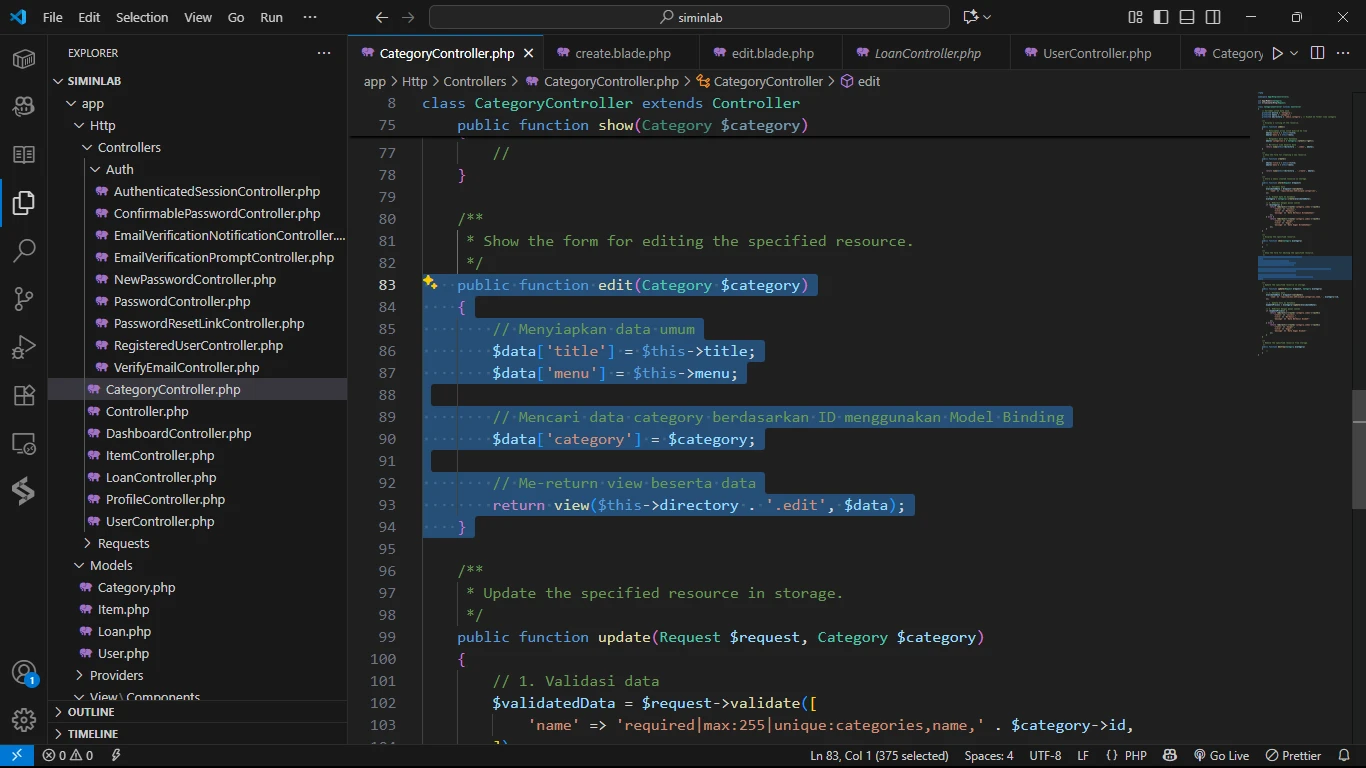1366x768 pixels.
Task: Open the Run and Debug view
Action: point(24,347)
